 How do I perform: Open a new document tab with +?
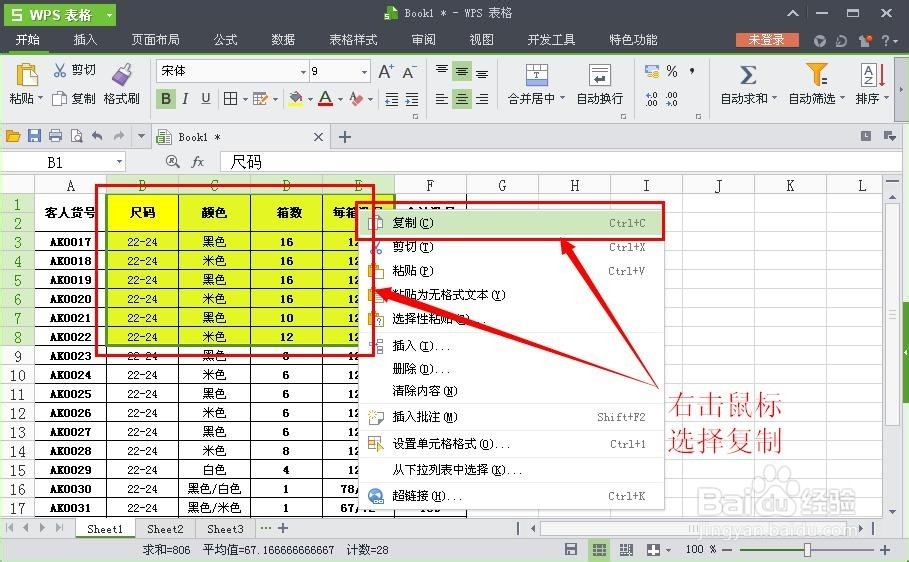(x=345, y=137)
